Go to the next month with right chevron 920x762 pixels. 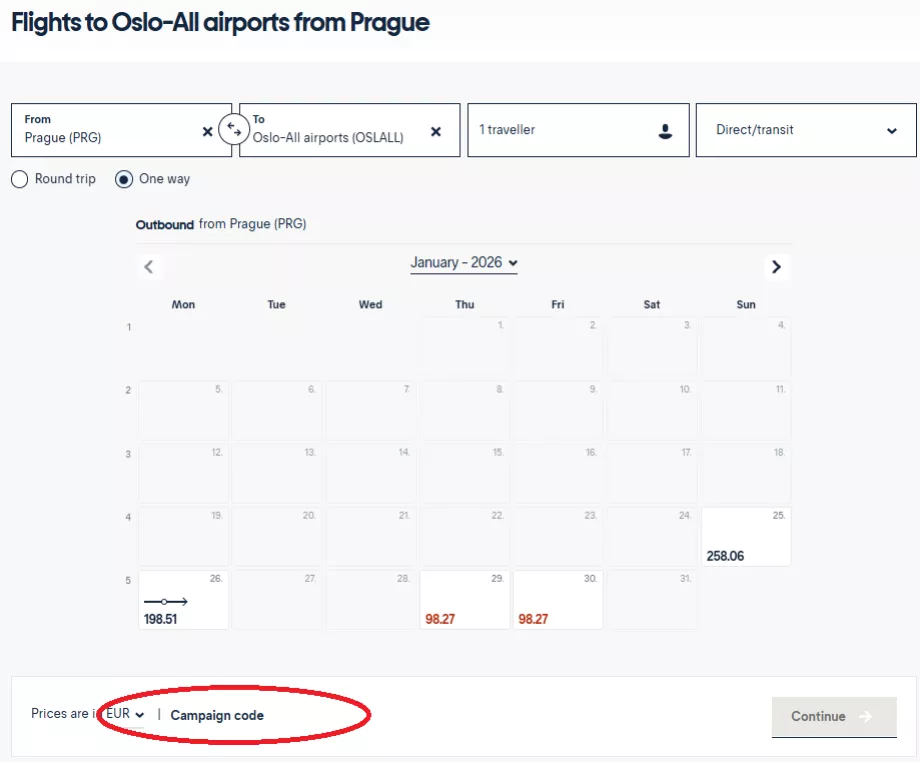pos(777,267)
